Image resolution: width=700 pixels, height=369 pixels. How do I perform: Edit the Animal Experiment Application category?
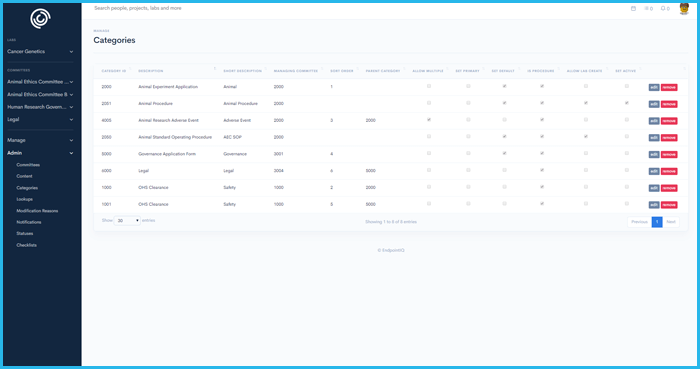tap(654, 87)
